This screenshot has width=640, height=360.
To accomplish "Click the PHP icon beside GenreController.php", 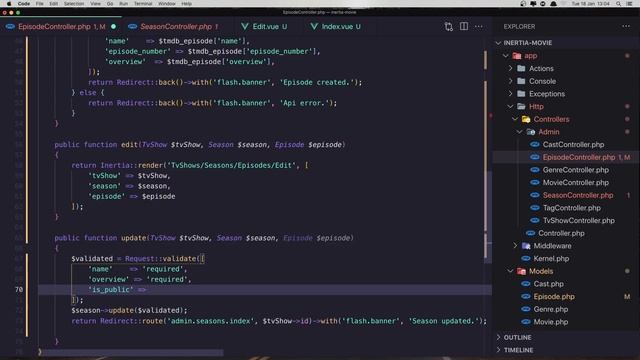I will (534, 170).
